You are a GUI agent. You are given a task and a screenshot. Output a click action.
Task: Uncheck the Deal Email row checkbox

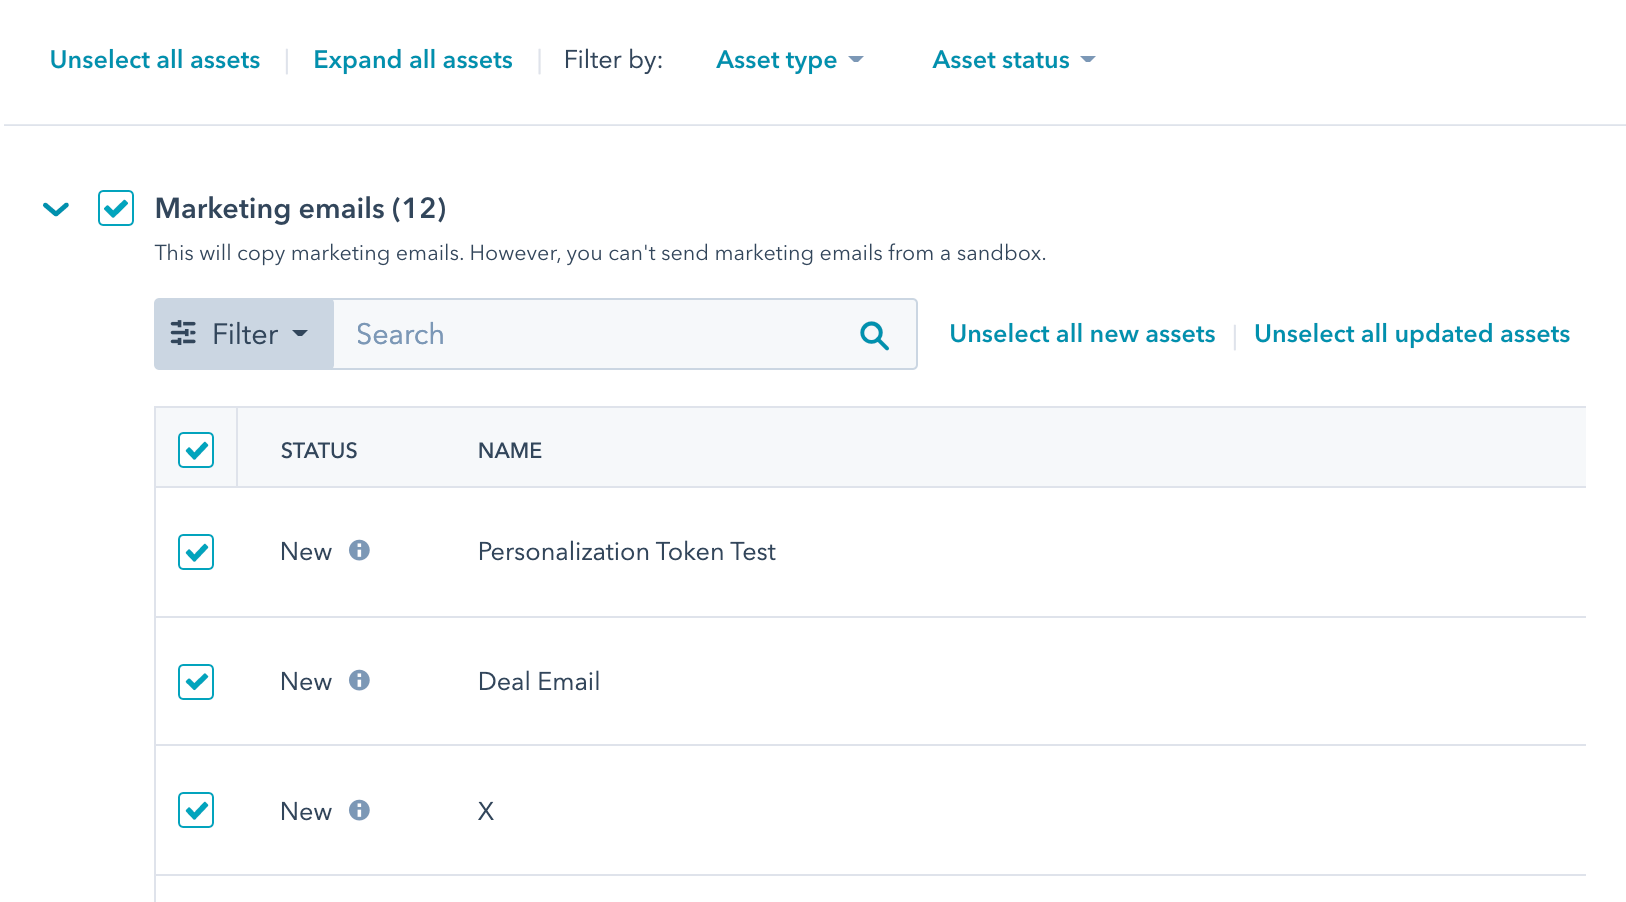tap(196, 681)
